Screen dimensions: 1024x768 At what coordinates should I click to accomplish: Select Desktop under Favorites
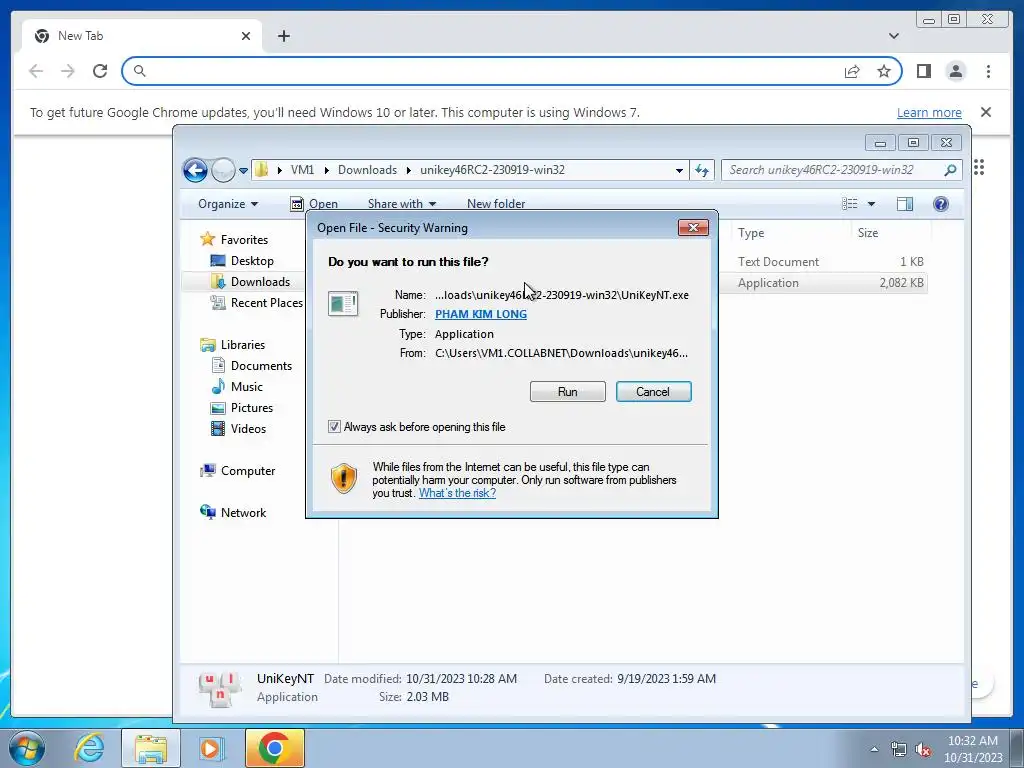[242, 261]
